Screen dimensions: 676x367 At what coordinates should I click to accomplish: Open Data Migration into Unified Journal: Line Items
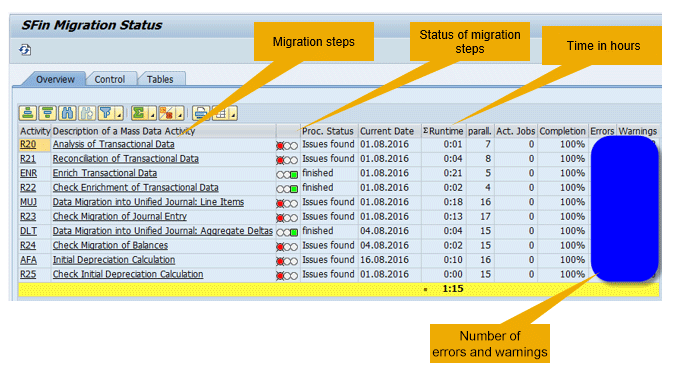[148, 202]
